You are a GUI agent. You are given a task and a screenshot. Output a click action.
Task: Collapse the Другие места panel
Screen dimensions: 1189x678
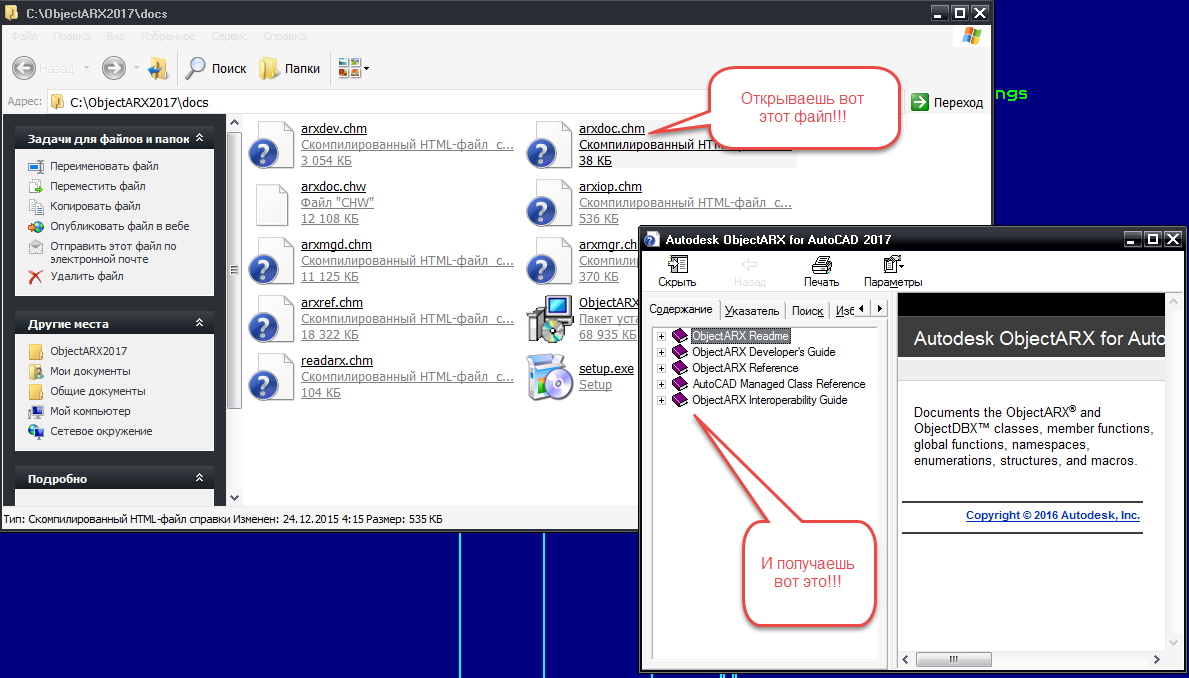[199, 323]
